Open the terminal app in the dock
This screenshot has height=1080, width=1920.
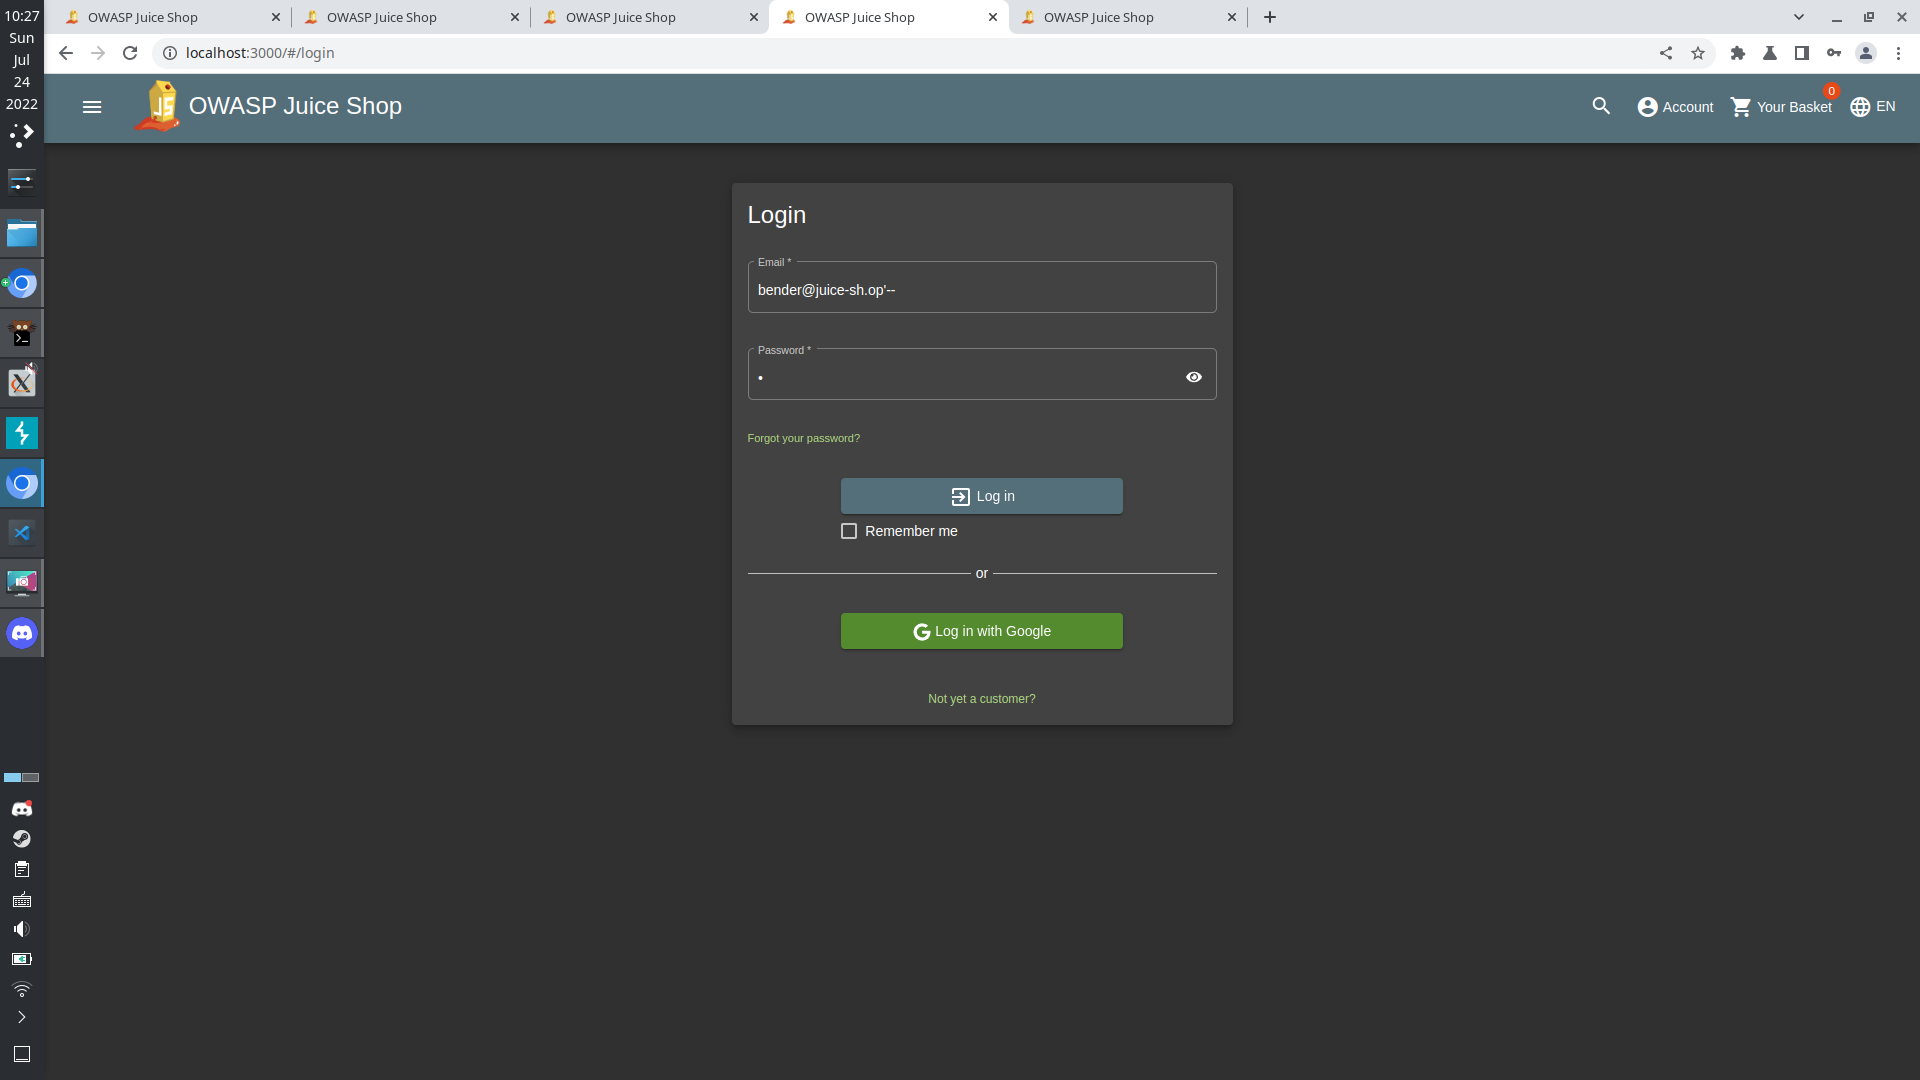point(22,333)
